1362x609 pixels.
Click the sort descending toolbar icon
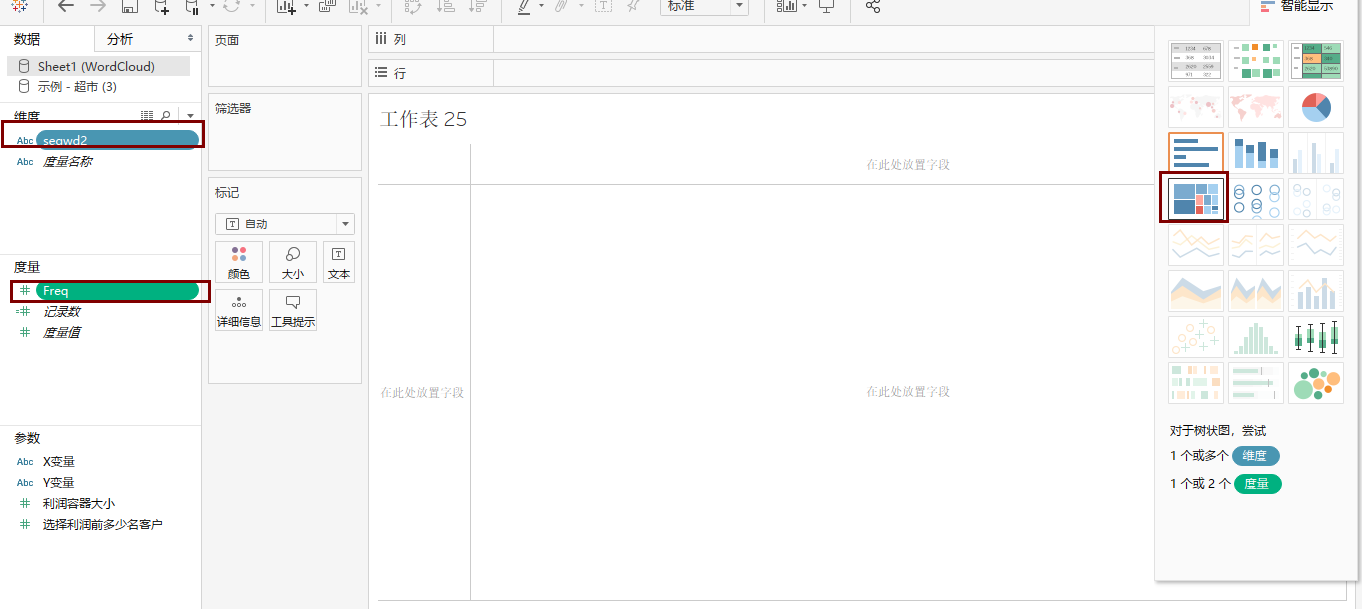click(479, 6)
